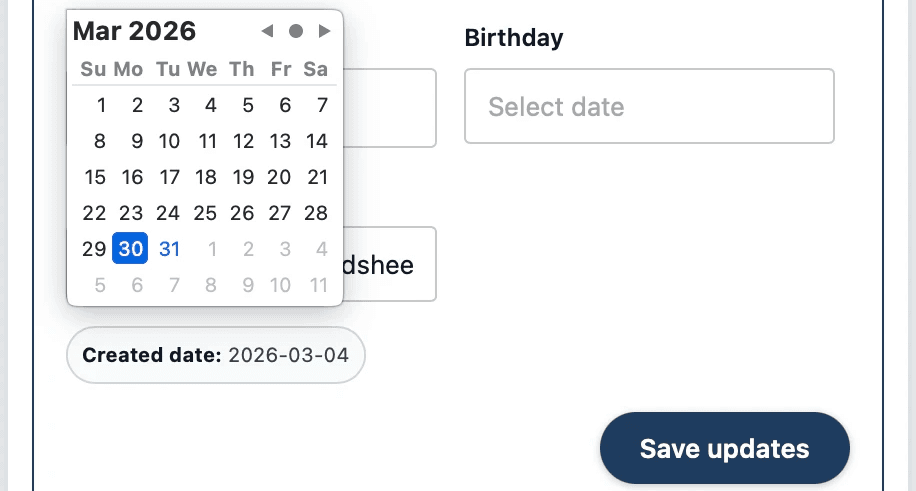
Task: Pick March 23 in the calendar
Action: [x=131, y=213]
